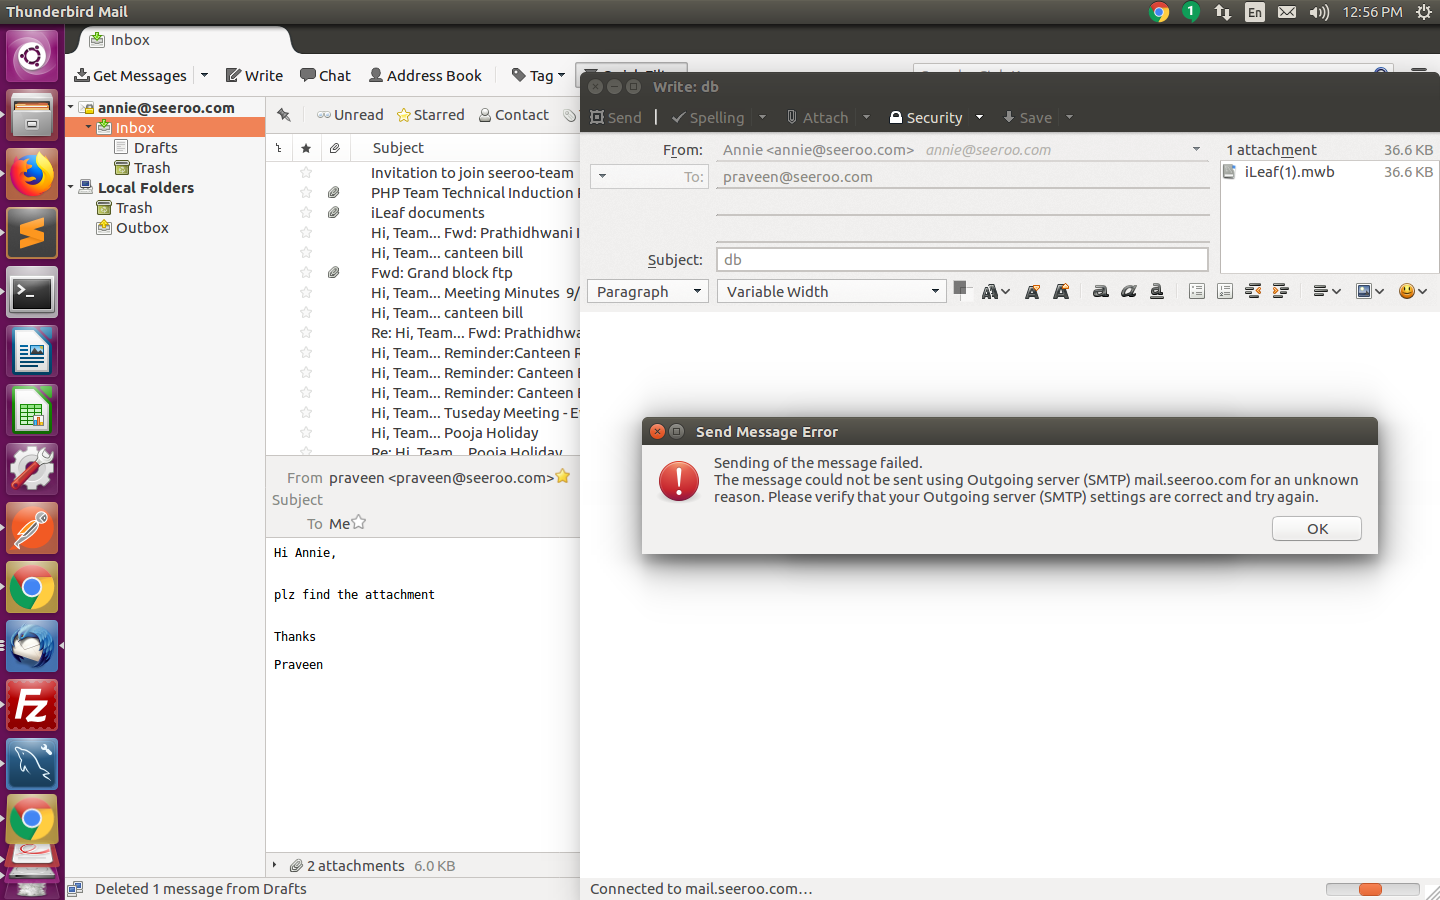Viewport: 1440px width, 900px height.
Task: Apply bulleted list formatting
Action: pos(1197,291)
